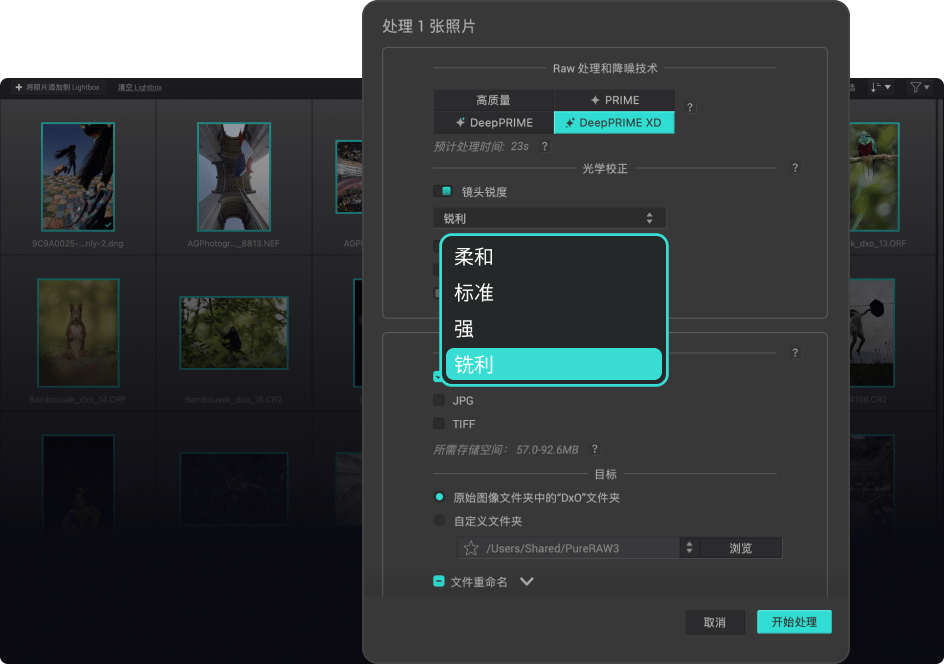Choose 标准 from the sharpness list
The width and height of the screenshot is (944, 664).
pyautogui.click(x=553, y=293)
